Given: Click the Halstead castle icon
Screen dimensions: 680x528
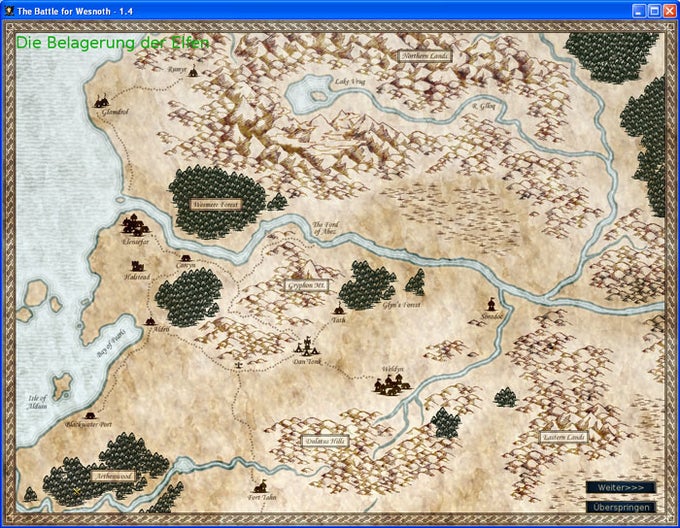Looking at the screenshot, I should (x=137, y=266).
